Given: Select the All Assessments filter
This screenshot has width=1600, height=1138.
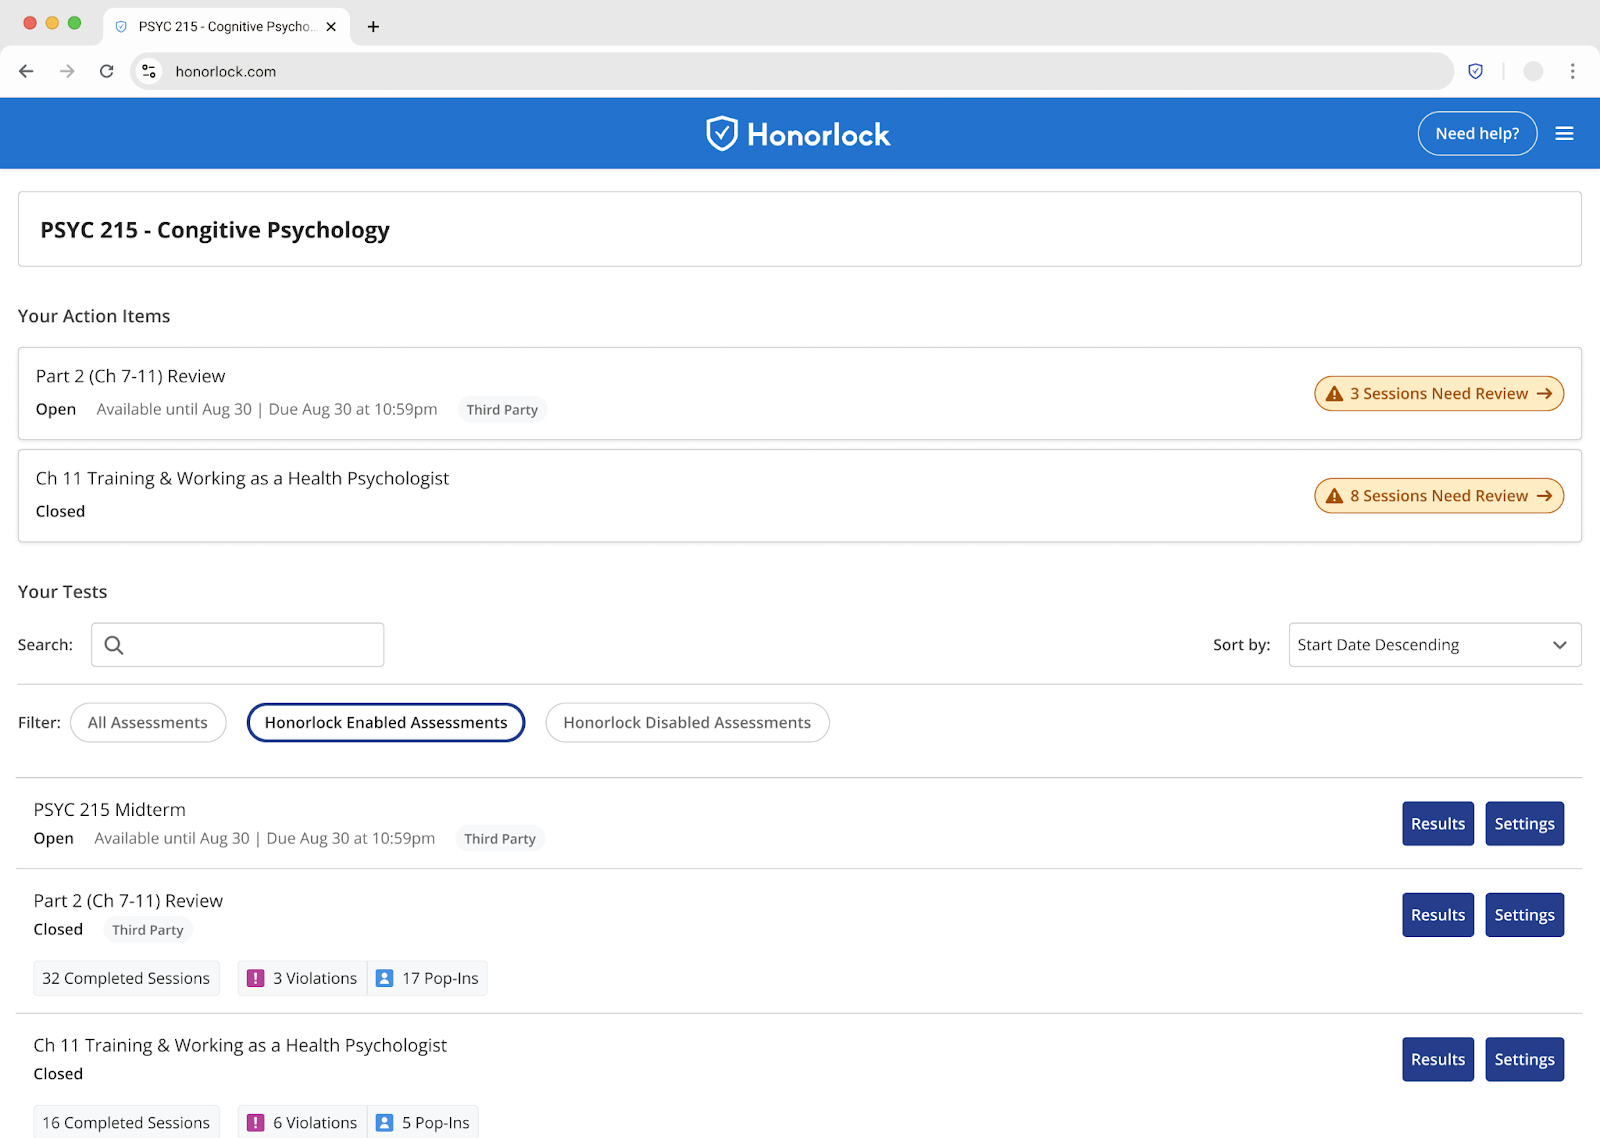Looking at the screenshot, I should tap(148, 723).
